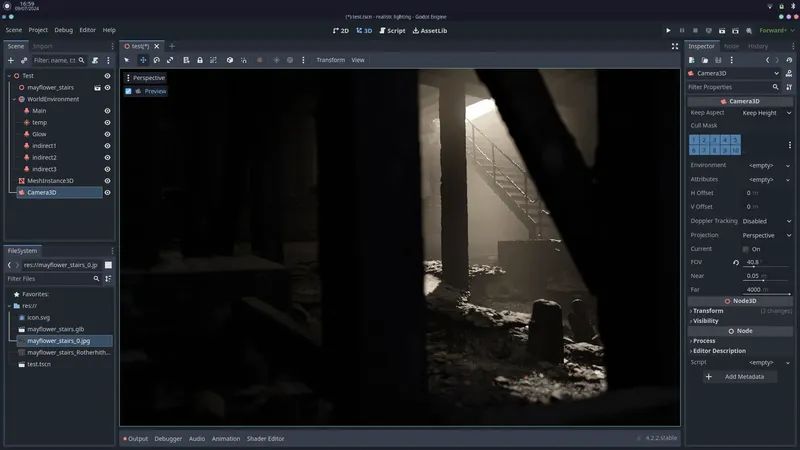Adjust the FOV slider
The width and height of the screenshot is (800, 450).
[x=767, y=266]
